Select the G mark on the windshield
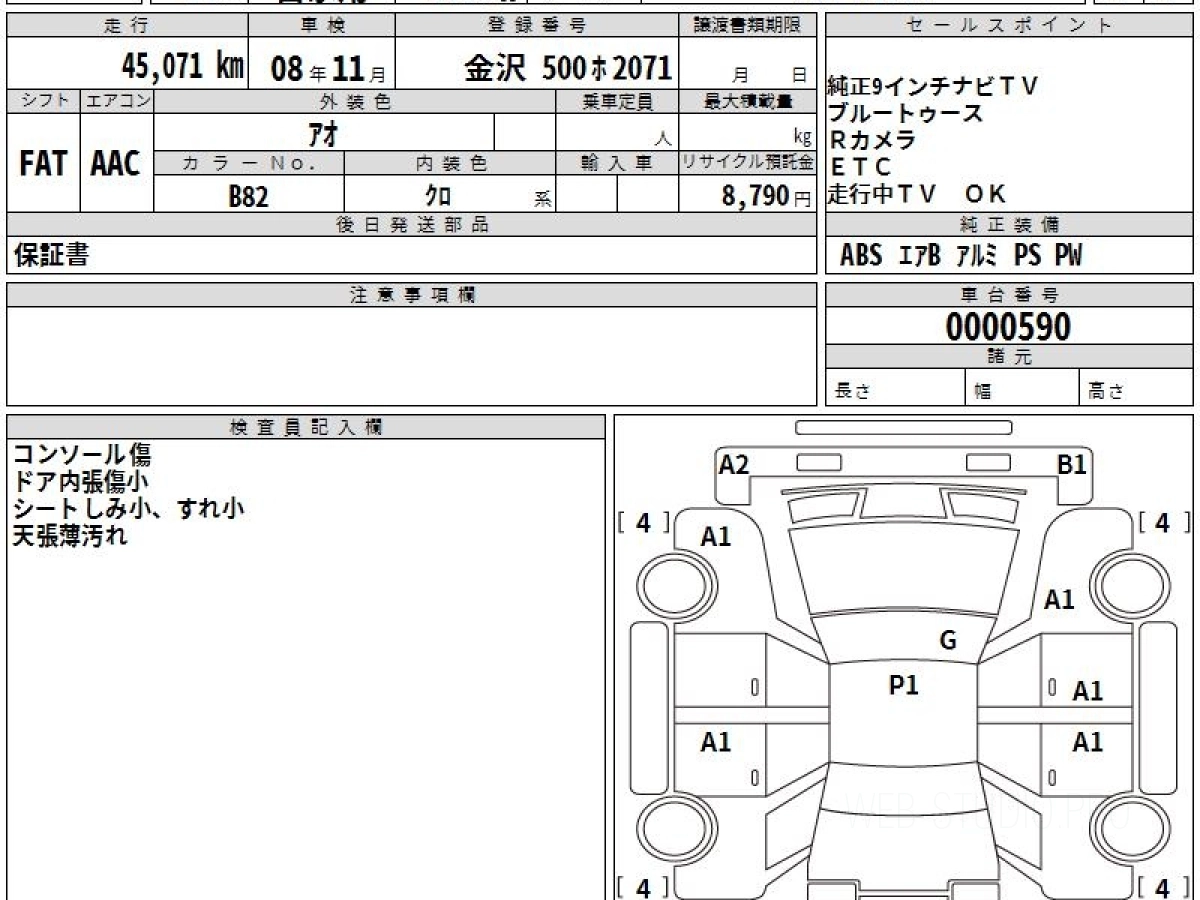Screen dimensions: 1200x900 point(947,641)
